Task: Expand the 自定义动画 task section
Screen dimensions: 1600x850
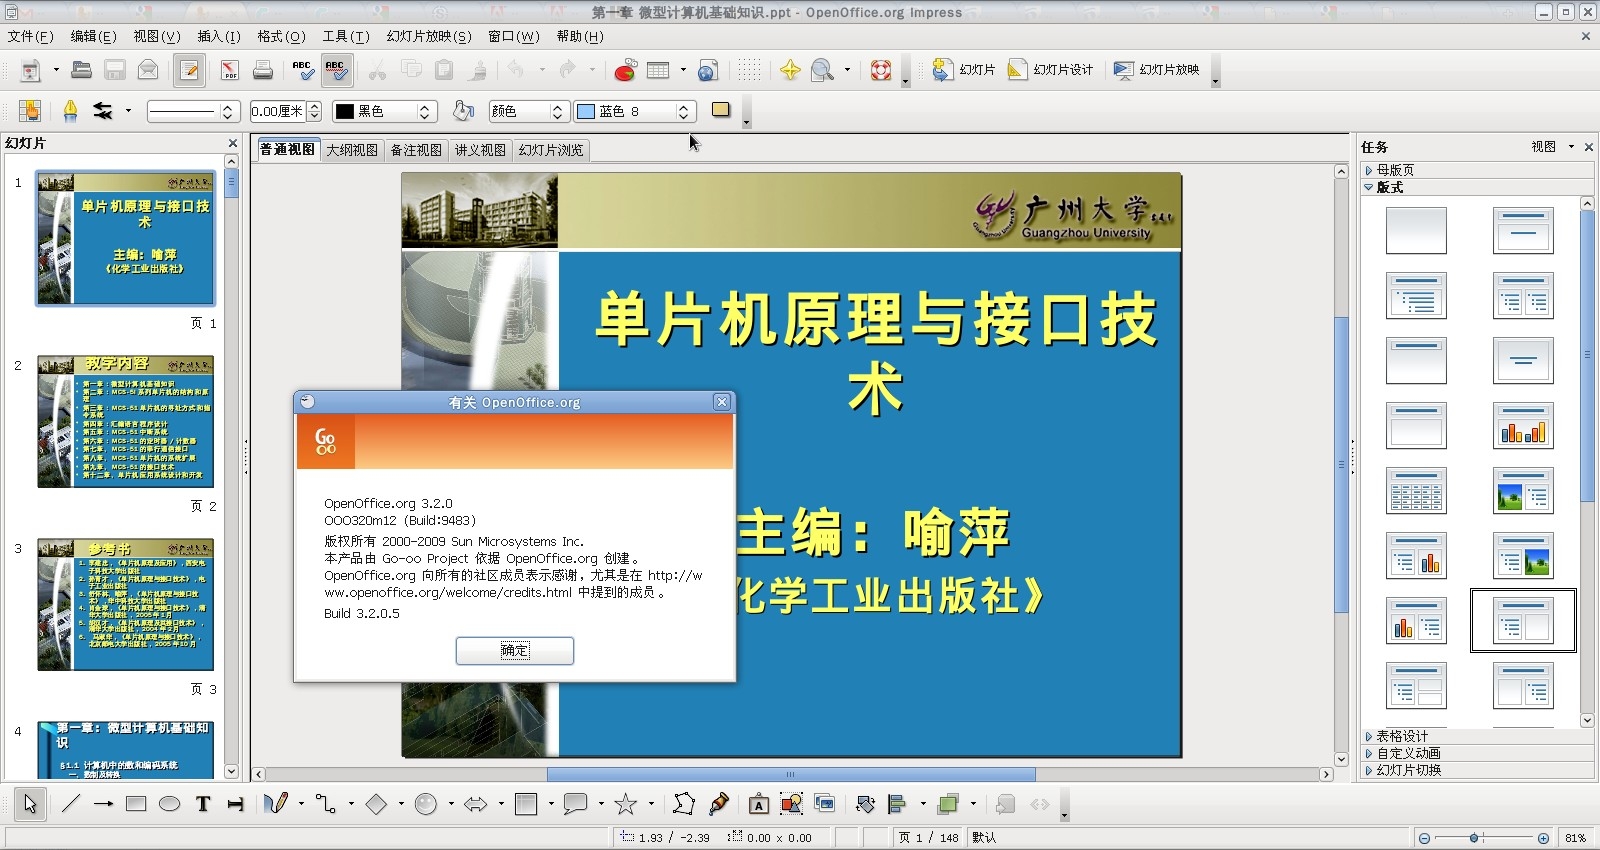Action: coord(1408,753)
